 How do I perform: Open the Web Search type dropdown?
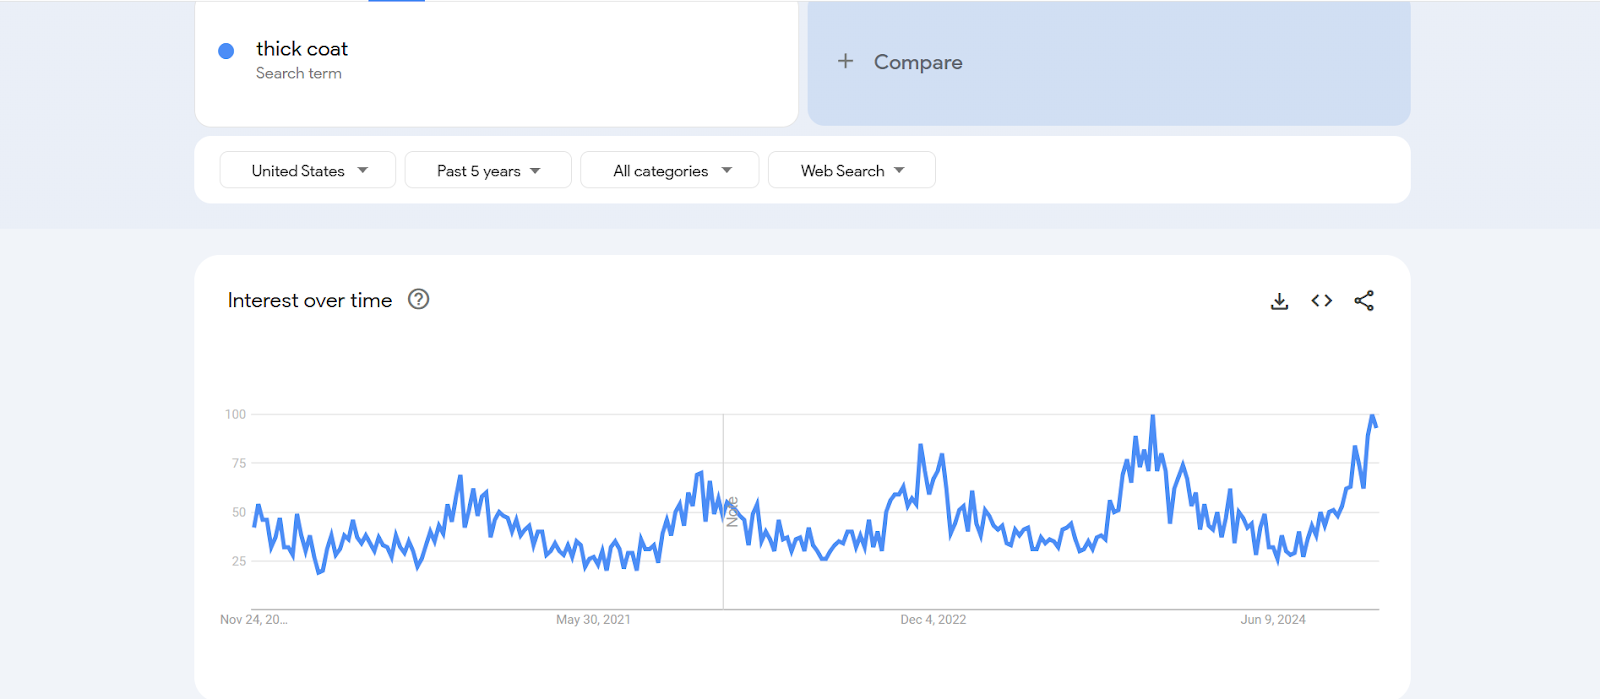click(852, 170)
